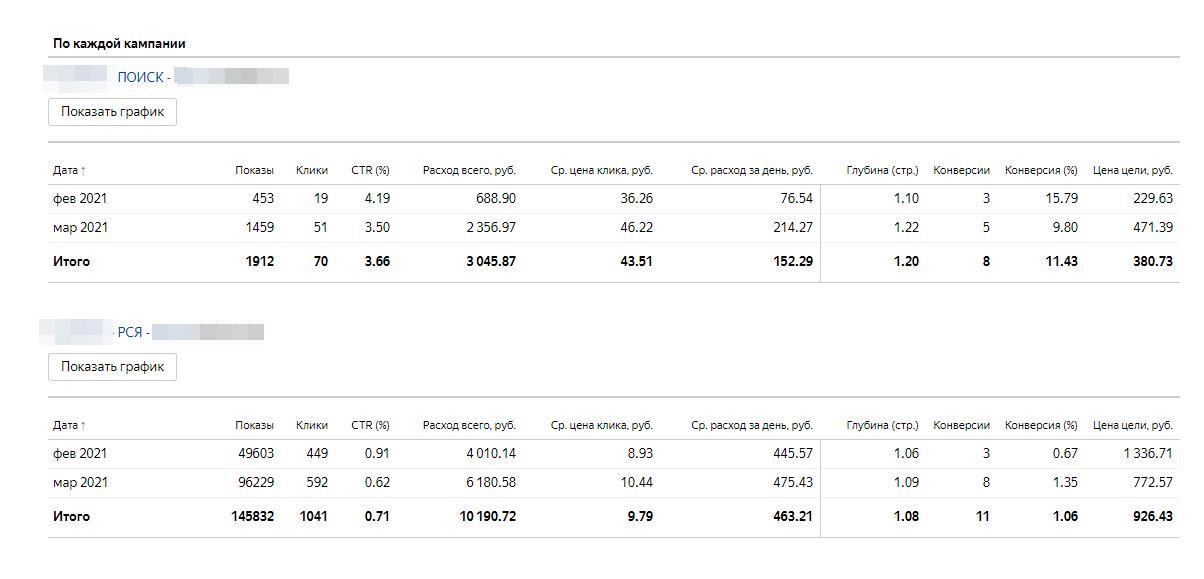This screenshot has height=579, width=1204.
Task: Sort РСЯ table by Показы column
Action: pos(254,425)
